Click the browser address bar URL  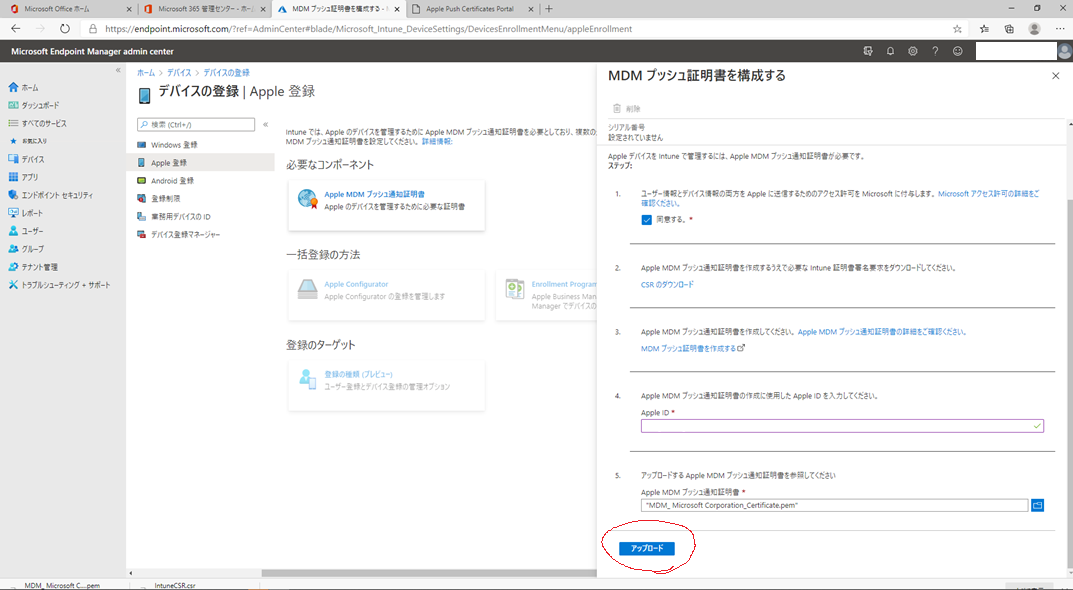(x=368, y=29)
